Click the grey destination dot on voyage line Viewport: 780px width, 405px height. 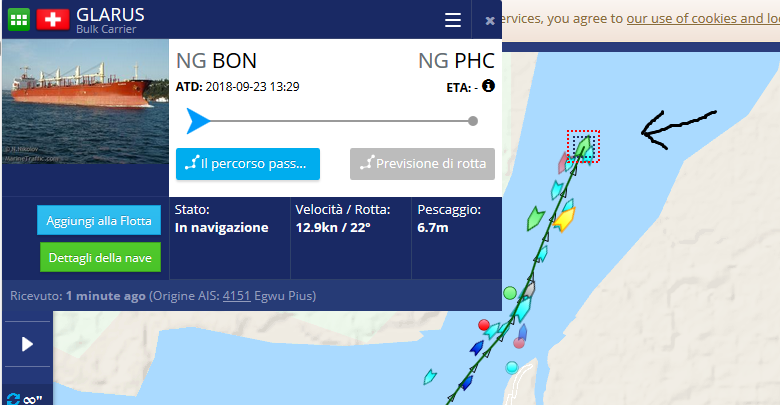[473, 121]
